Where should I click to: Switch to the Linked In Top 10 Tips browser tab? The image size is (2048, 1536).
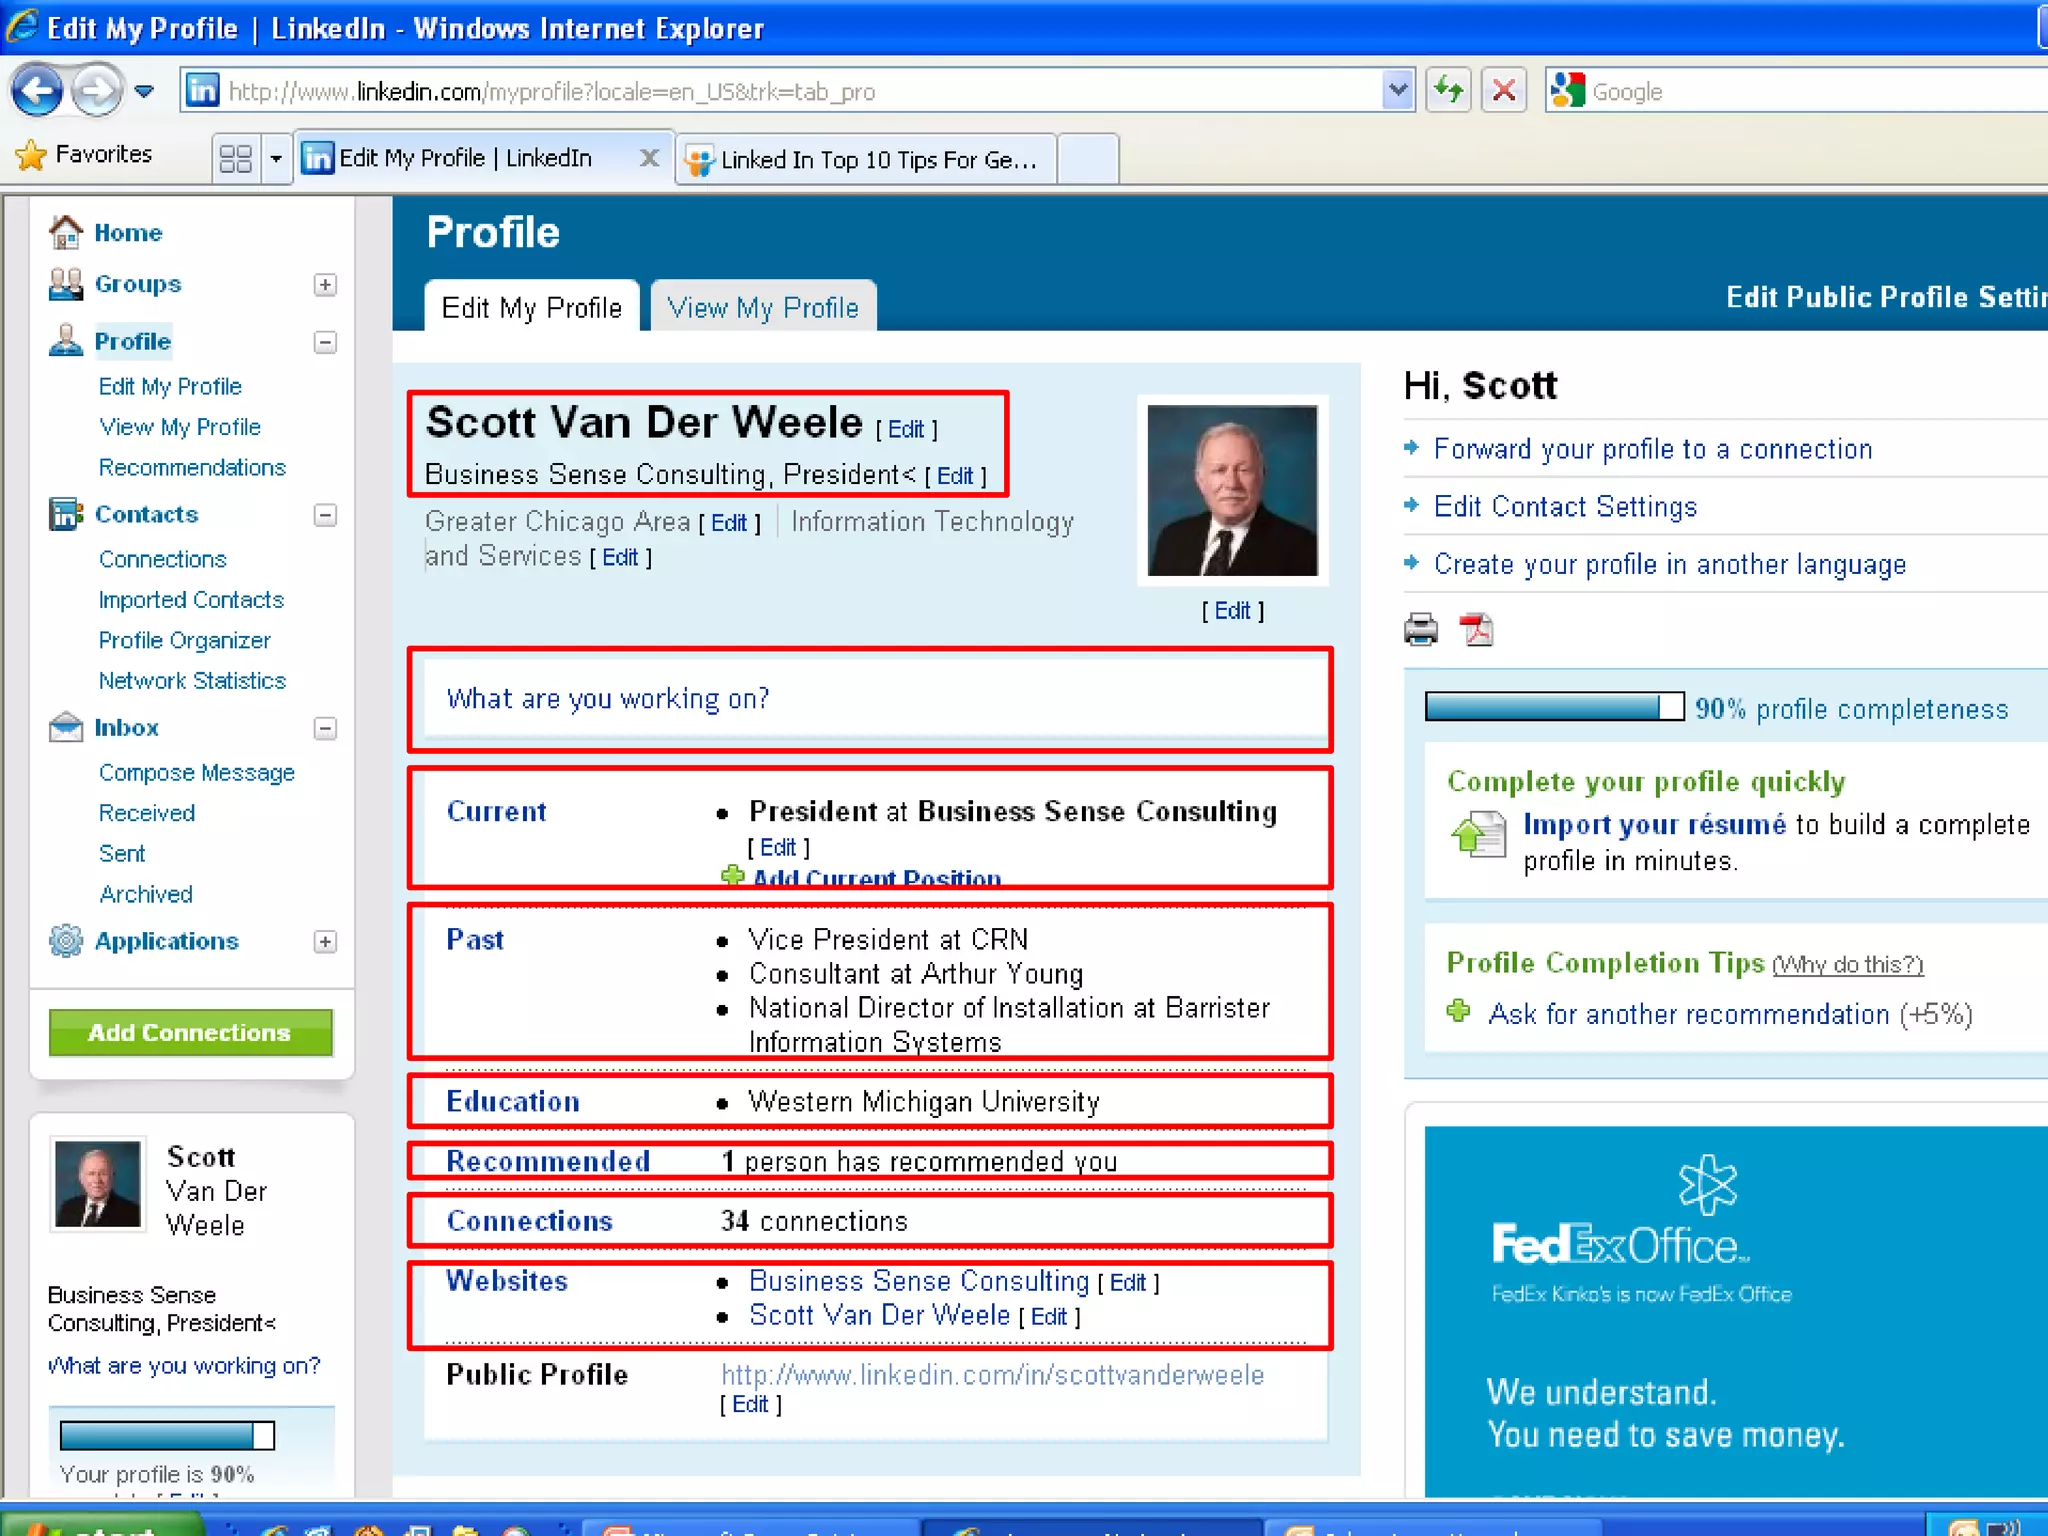[866, 159]
